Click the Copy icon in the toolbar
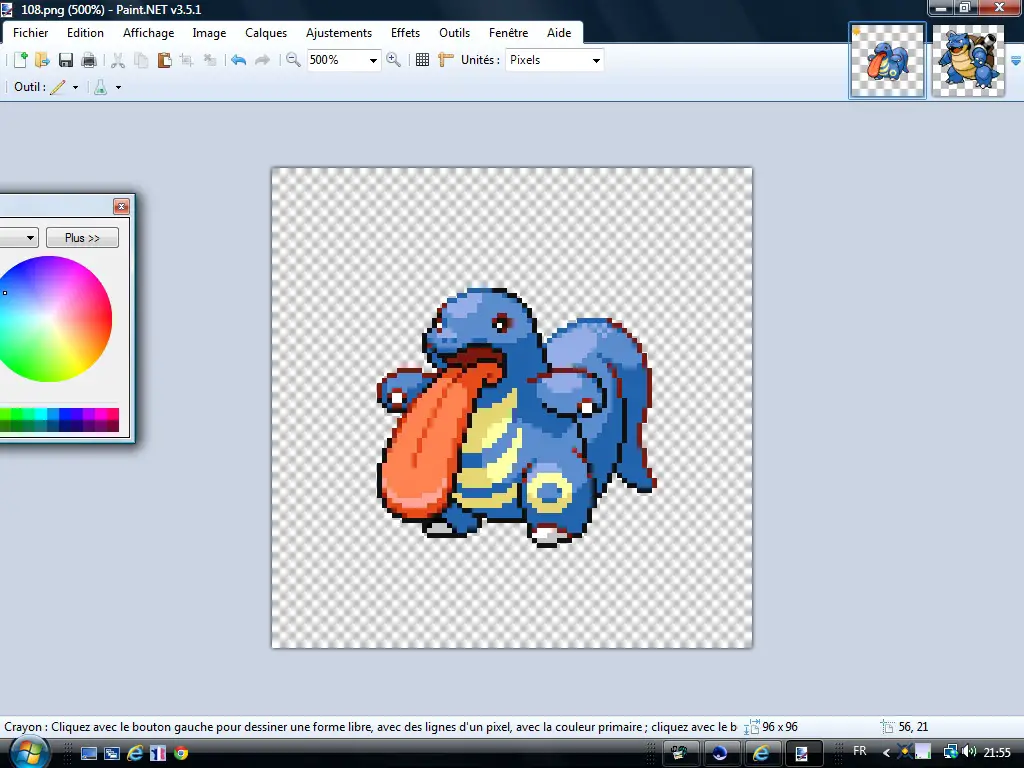Viewport: 1024px width, 768px height. 140,60
